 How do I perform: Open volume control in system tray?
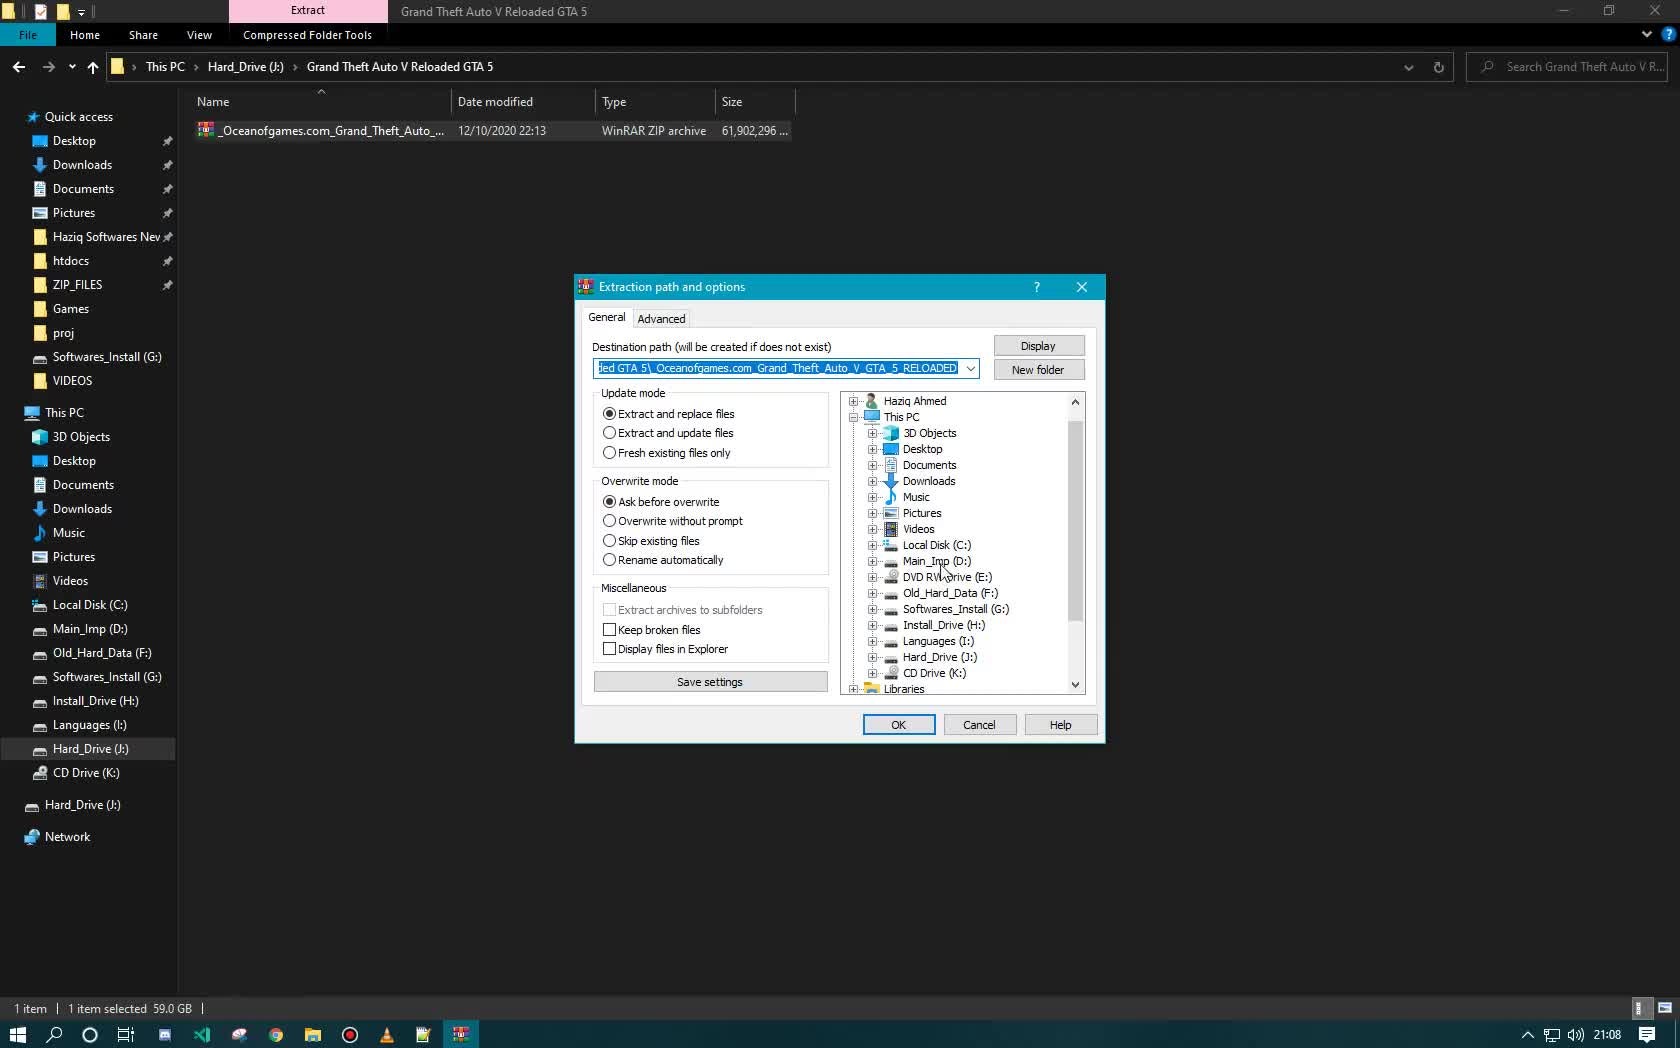[x=1576, y=1035]
